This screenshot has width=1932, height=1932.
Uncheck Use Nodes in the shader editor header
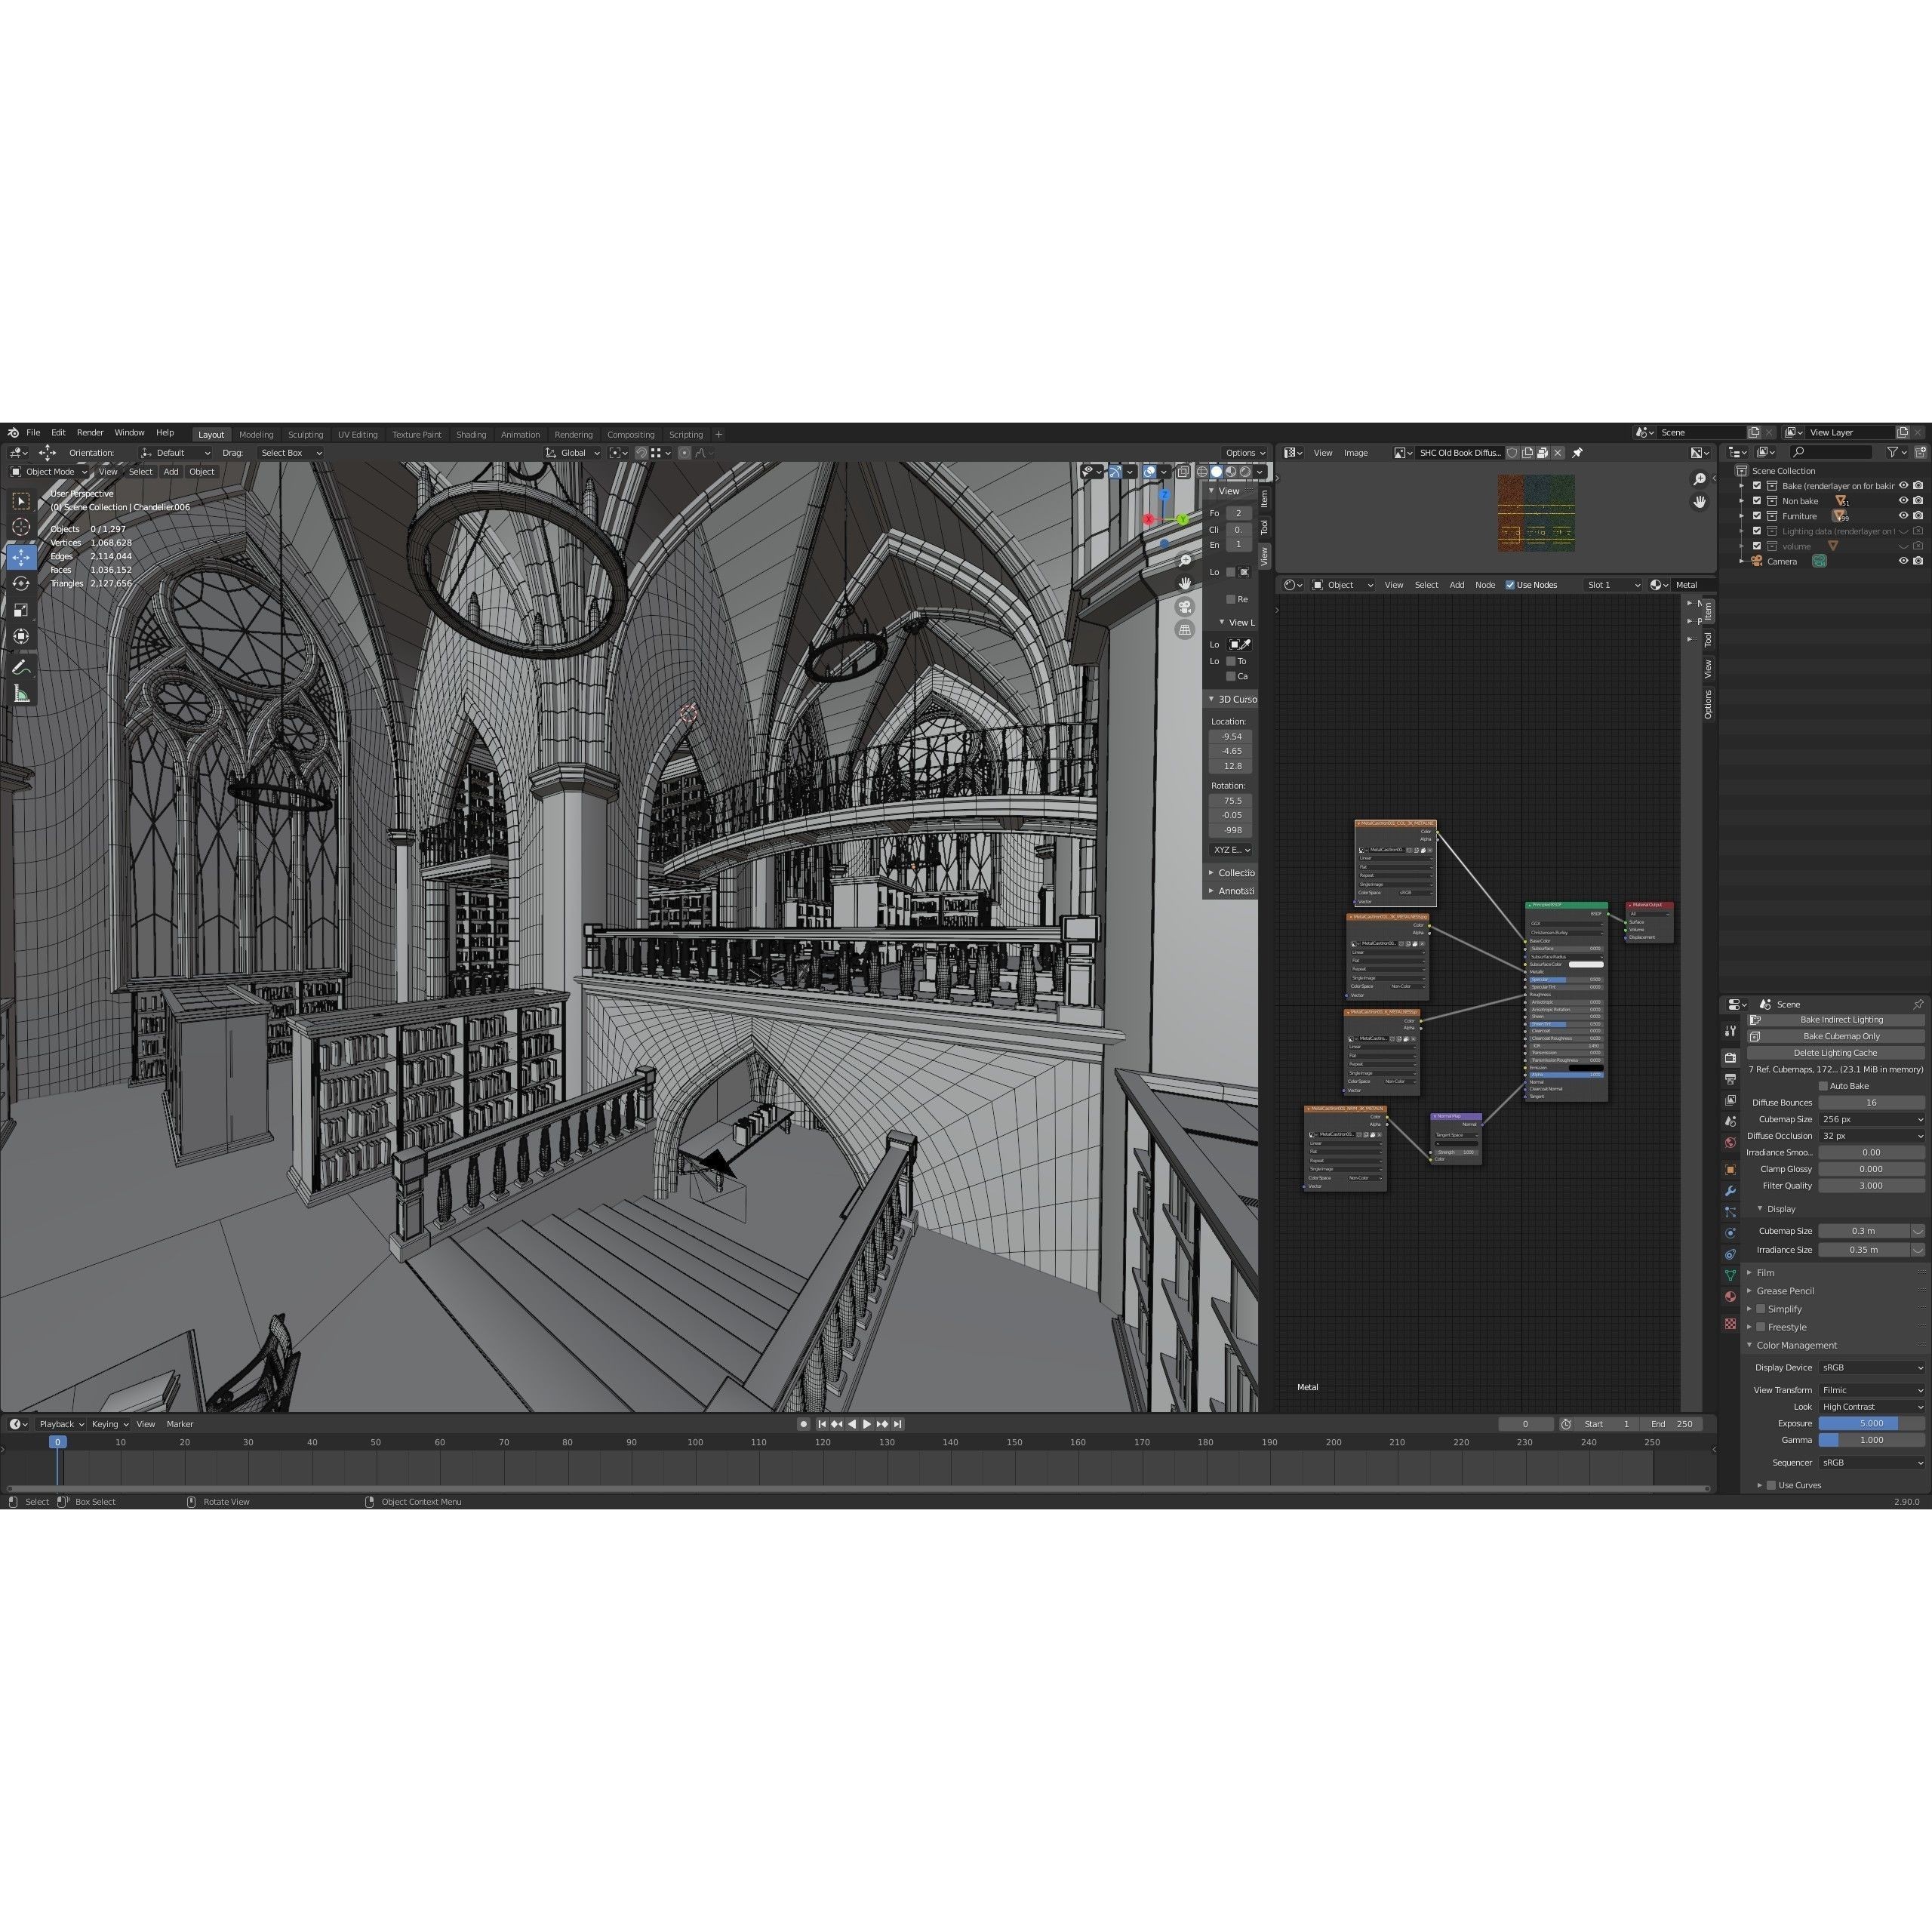click(1510, 585)
